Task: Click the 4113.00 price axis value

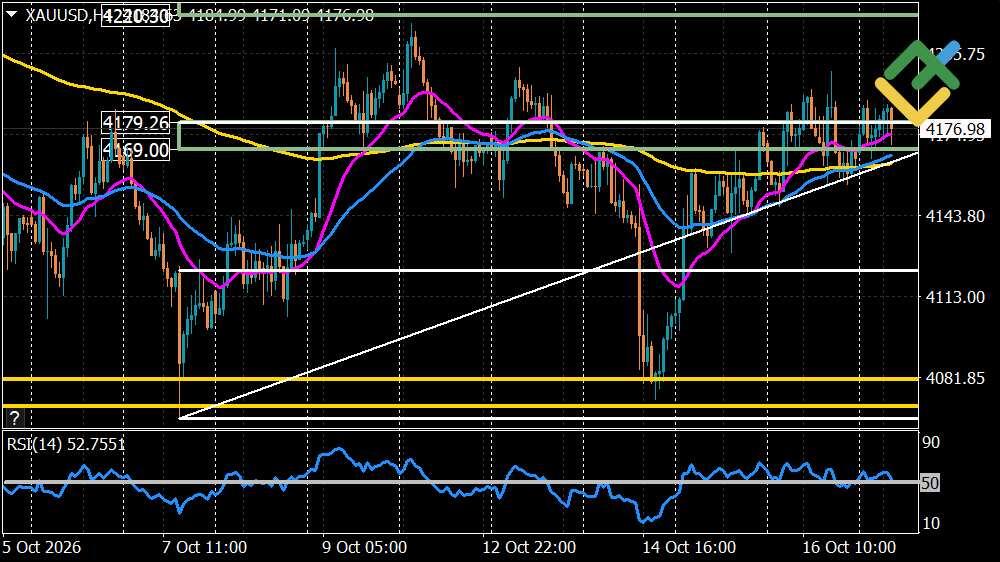Action: pos(955,297)
